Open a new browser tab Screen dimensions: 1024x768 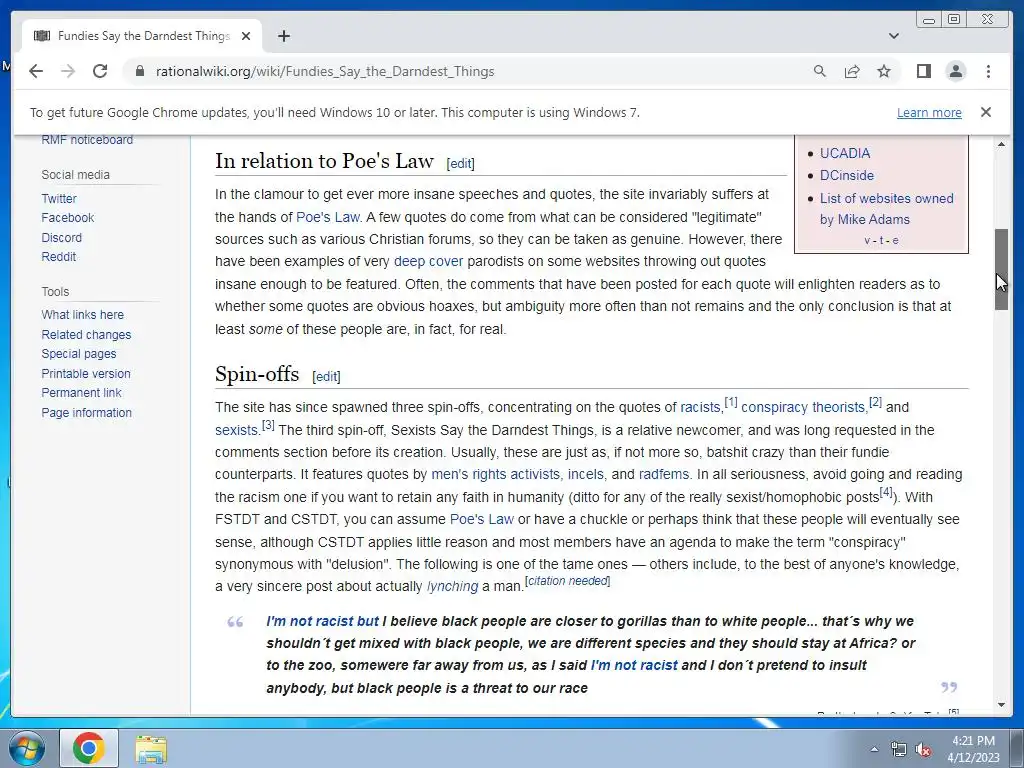(x=283, y=36)
